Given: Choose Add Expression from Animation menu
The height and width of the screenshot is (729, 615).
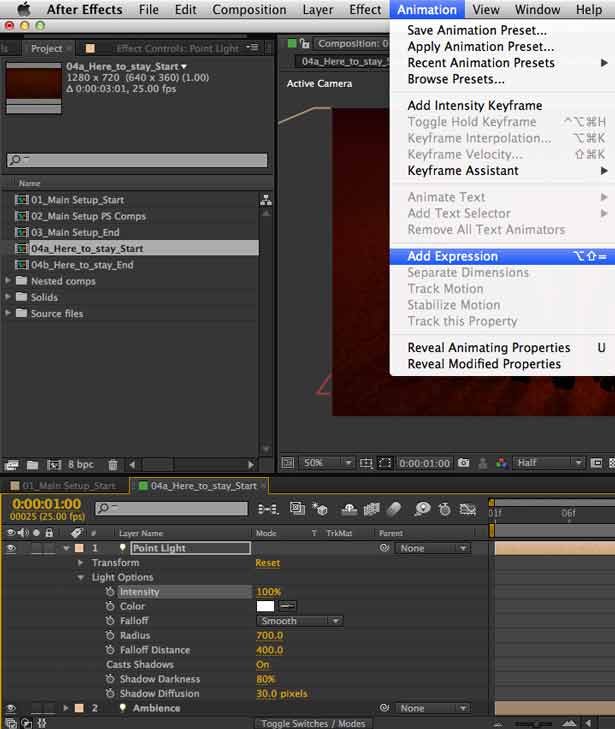Looking at the screenshot, I should tap(502, 256).
